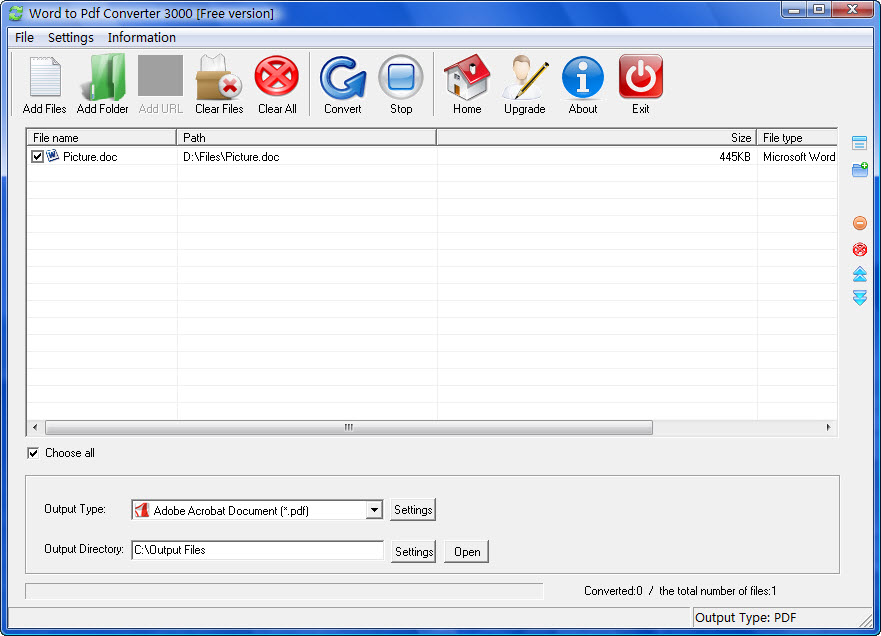881x636 pixels.
Task: Click the Word icon beside Picture.doc
Action: click(x=52, y=156)
